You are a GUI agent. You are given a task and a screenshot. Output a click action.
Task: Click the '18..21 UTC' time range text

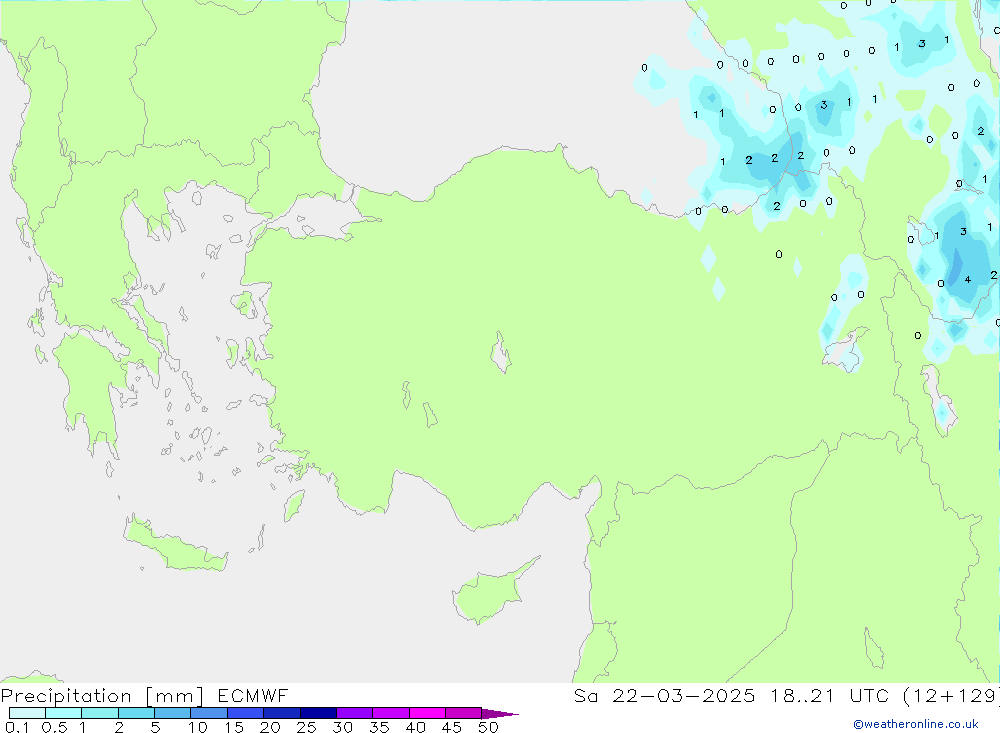[x=829, y=696]
